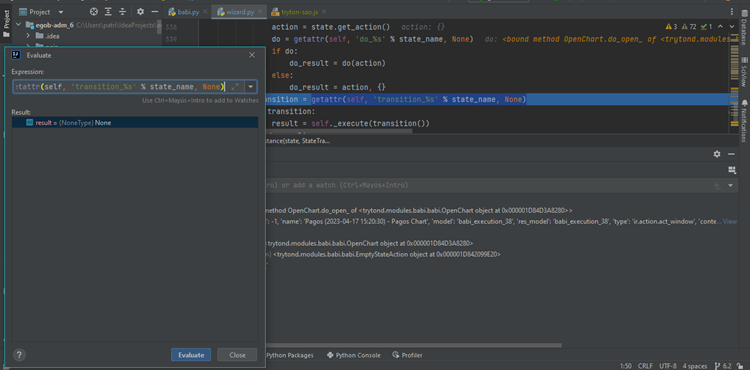Open debugger layout settings icon
The height and width of the screenshot is (370, 750).
tap(731, 170)
